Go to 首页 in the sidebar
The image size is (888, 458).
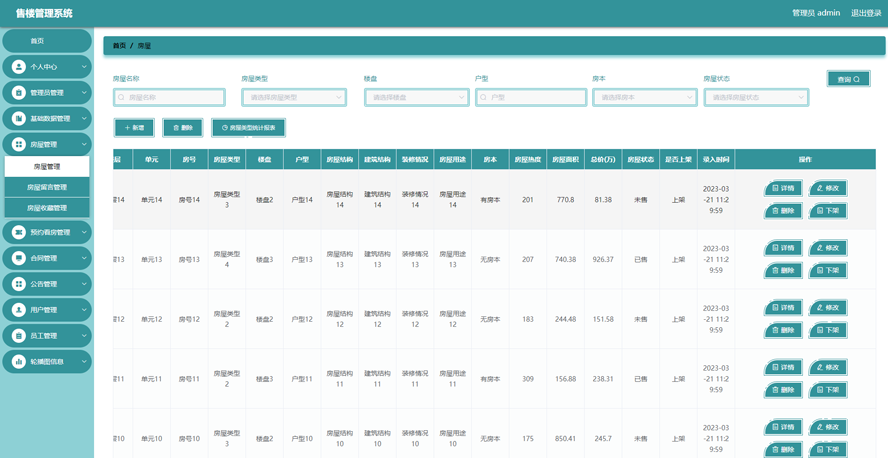46,41
